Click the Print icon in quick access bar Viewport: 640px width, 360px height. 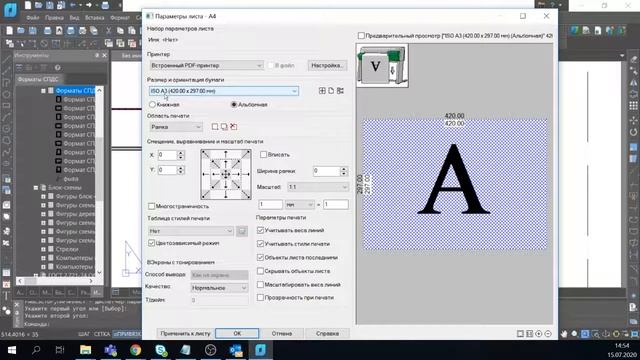point(105,5)
